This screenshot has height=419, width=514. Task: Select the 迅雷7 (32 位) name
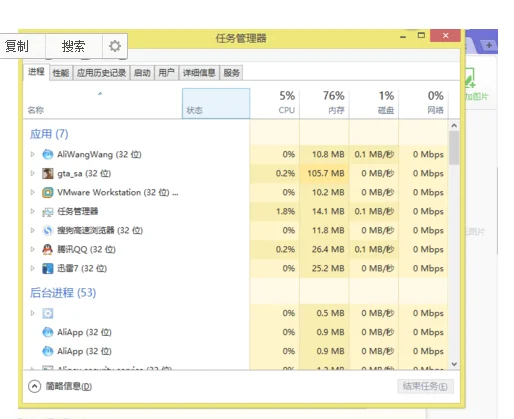(x=82, y=268)
